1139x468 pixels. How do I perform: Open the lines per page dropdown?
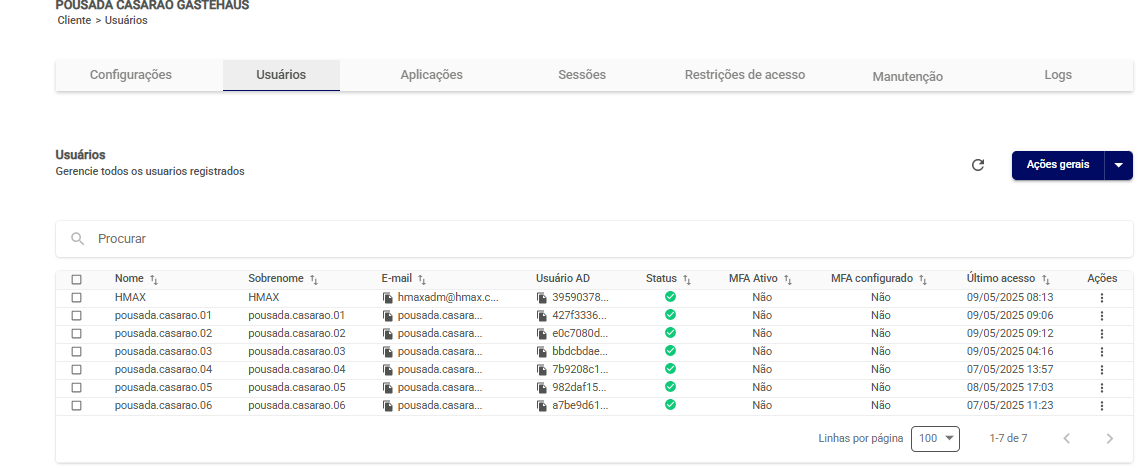coord(935,438)
